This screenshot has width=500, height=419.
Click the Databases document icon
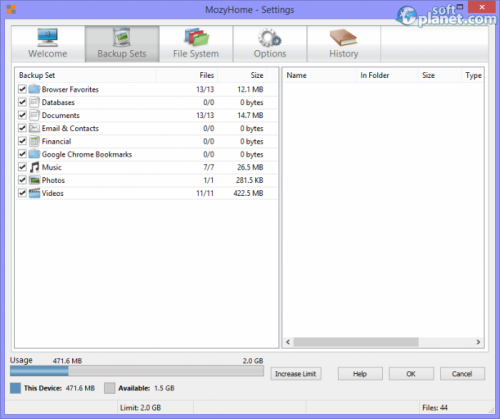[34, 102]
